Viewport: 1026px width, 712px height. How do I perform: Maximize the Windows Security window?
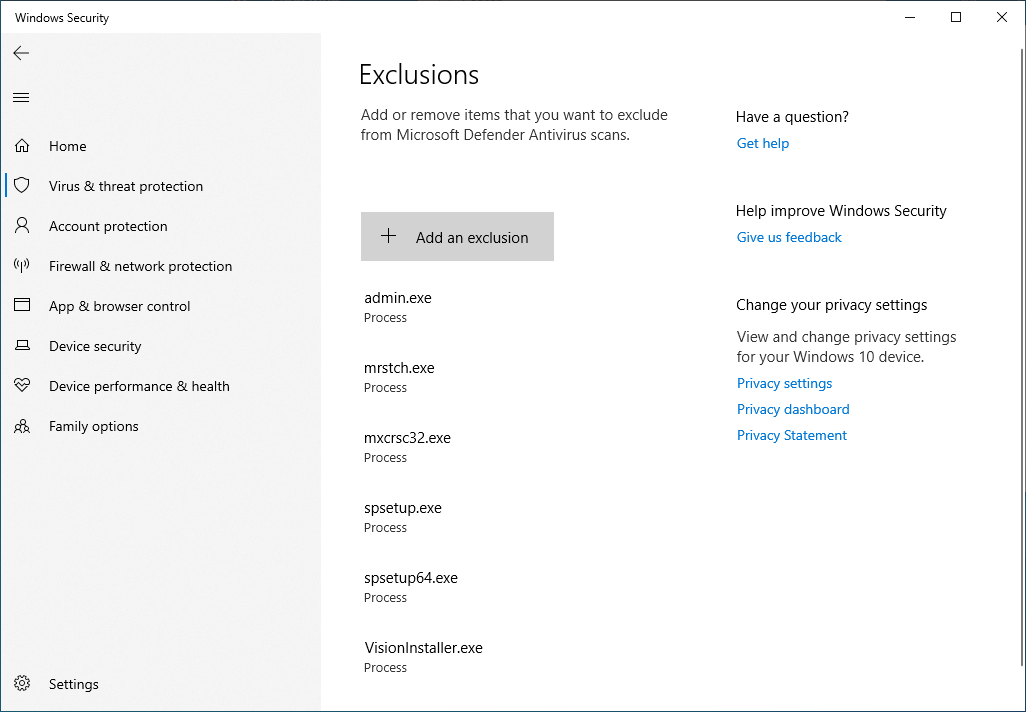click(956, 17)
